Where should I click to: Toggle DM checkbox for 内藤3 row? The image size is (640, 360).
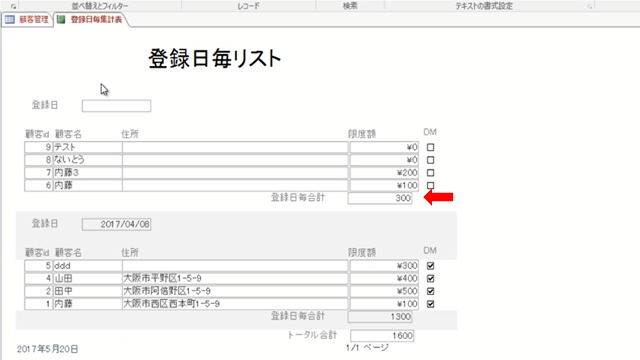[x=430, y=172]
